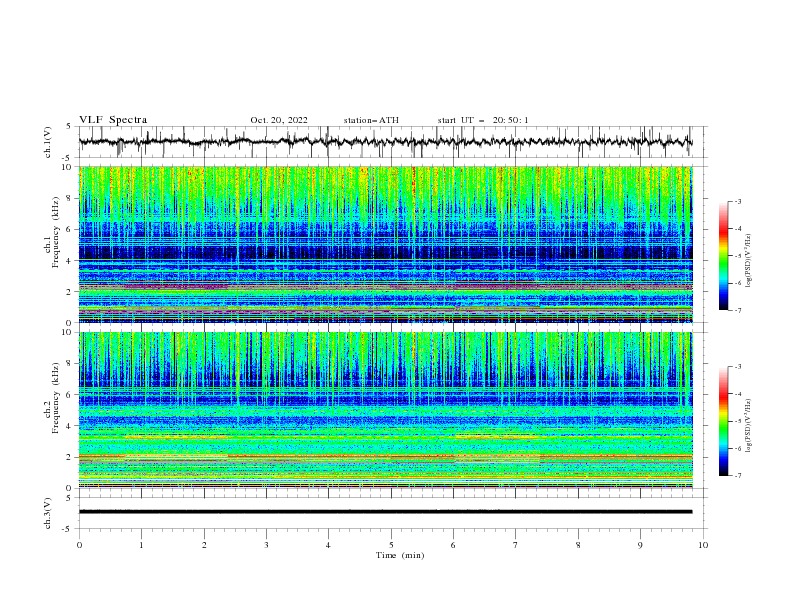Click the "-3" tick on the upper colorbar
This screenshot has width=792, height=612.
click(x=737, y=201)
